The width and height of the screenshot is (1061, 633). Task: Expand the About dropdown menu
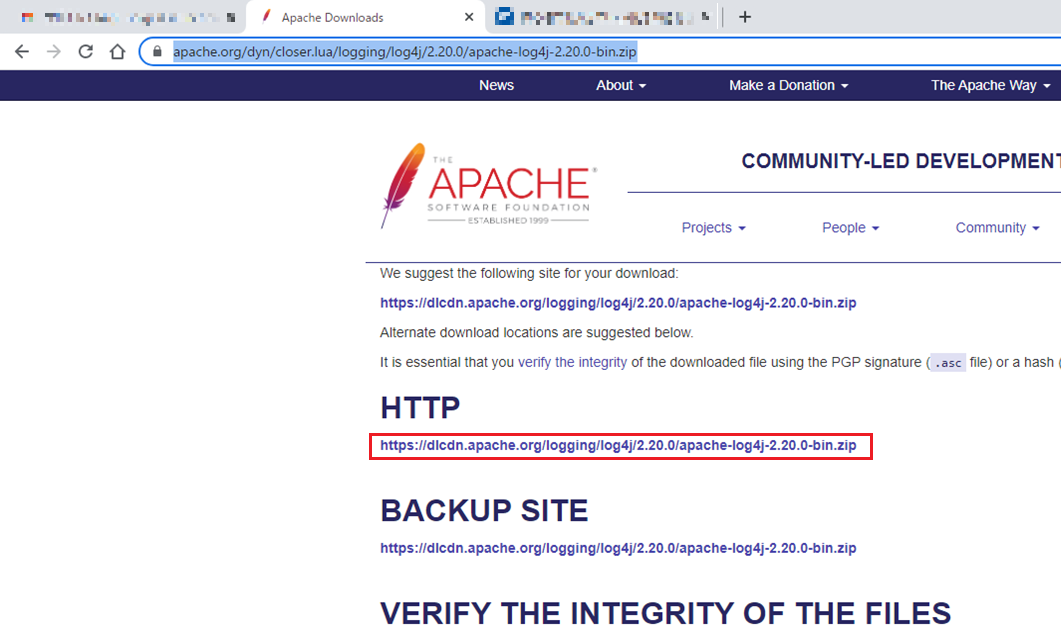click(x=620, y=85)
